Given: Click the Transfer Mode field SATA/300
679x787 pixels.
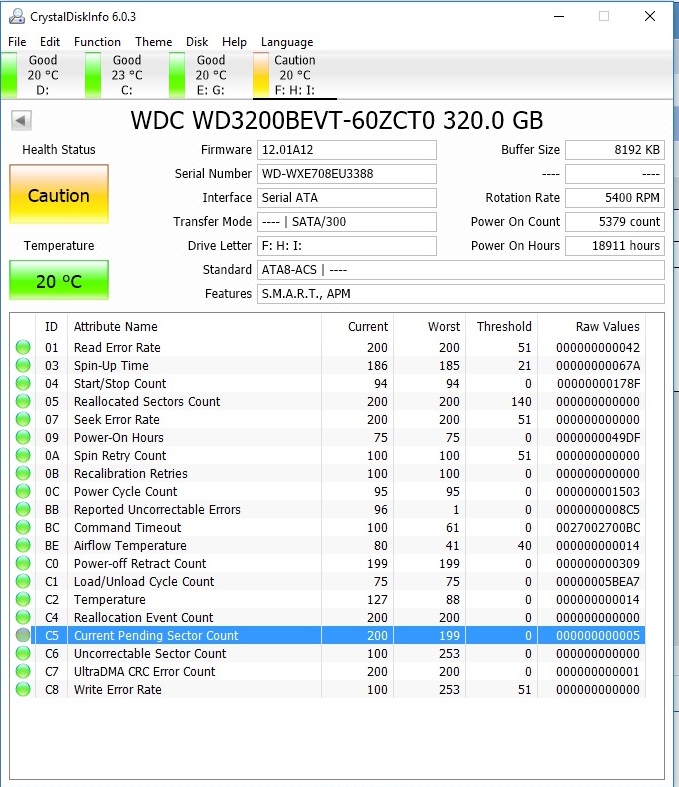Looking at the screenshot, I should click(347, 222).
